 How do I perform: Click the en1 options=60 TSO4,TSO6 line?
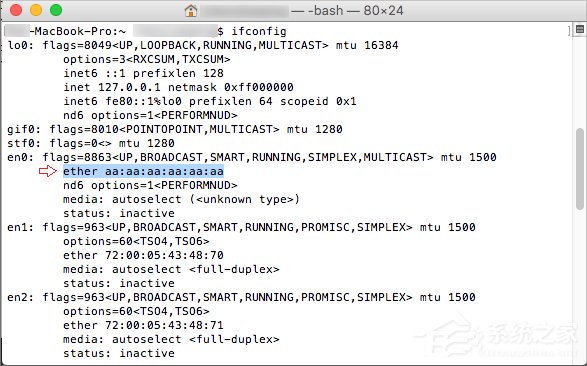tap(136, 241)
